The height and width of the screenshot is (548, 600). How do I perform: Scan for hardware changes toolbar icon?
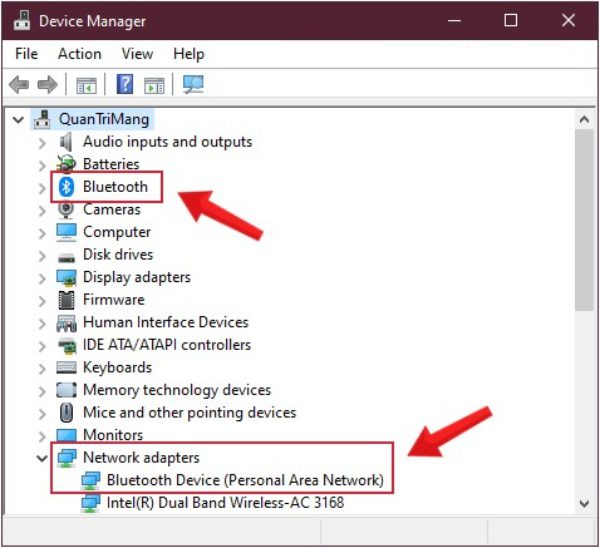pos(193,84)
